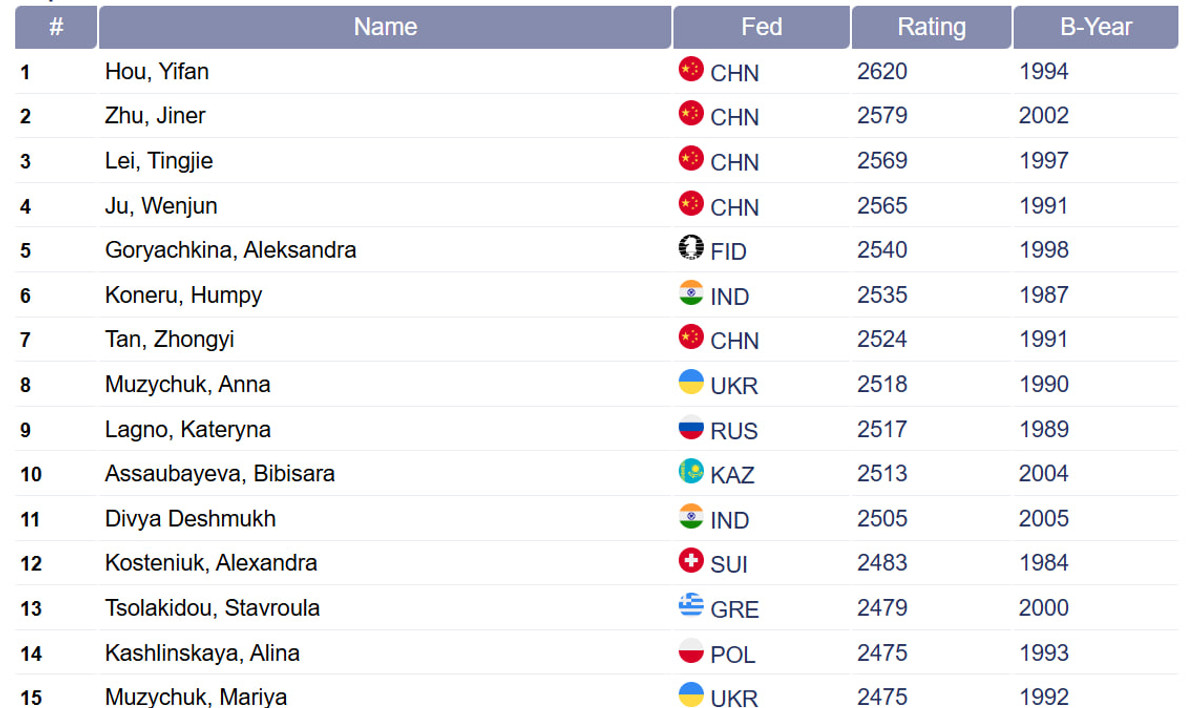Click the Kazakhstan flag beside Assaubayeva, Bibisara
Viewport: 1200px width, 708px height.
(x=691, y=471)
